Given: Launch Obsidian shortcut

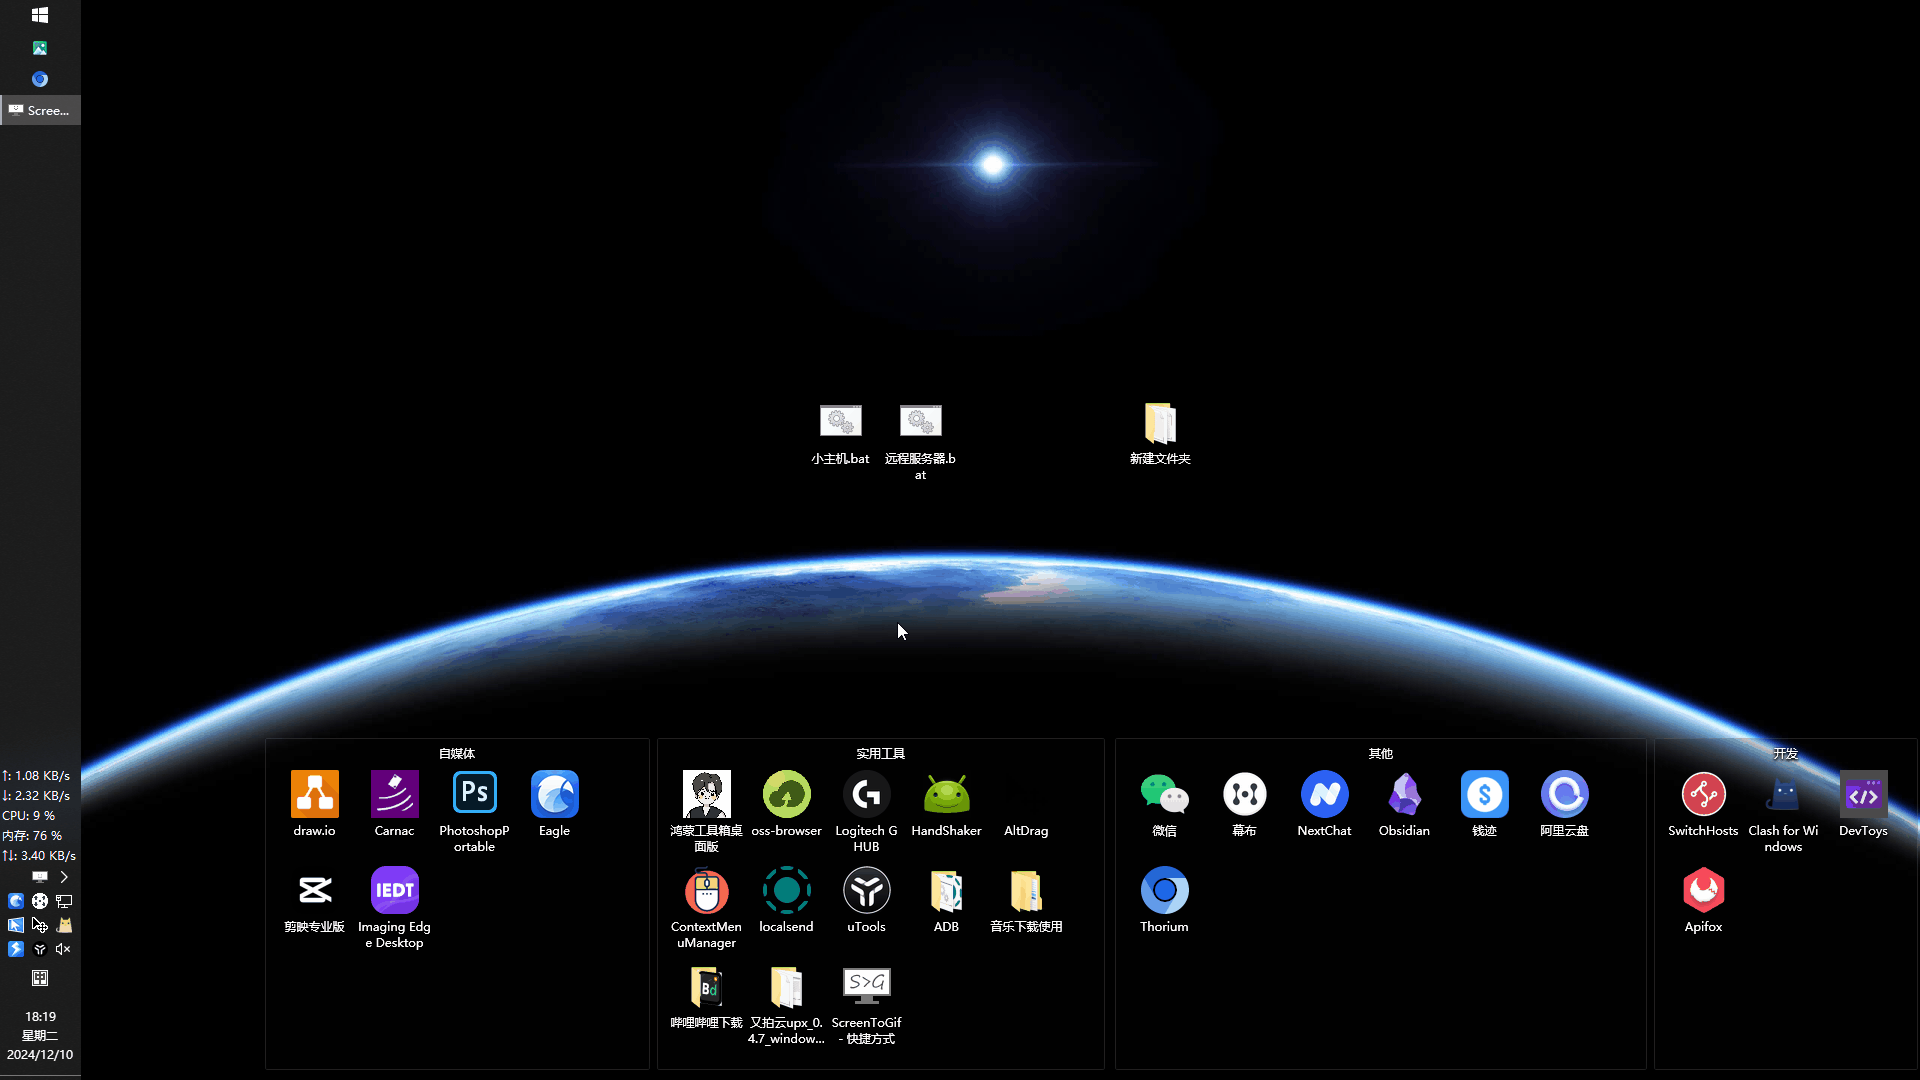Looking at the screenshot, I should point(1404,805).
